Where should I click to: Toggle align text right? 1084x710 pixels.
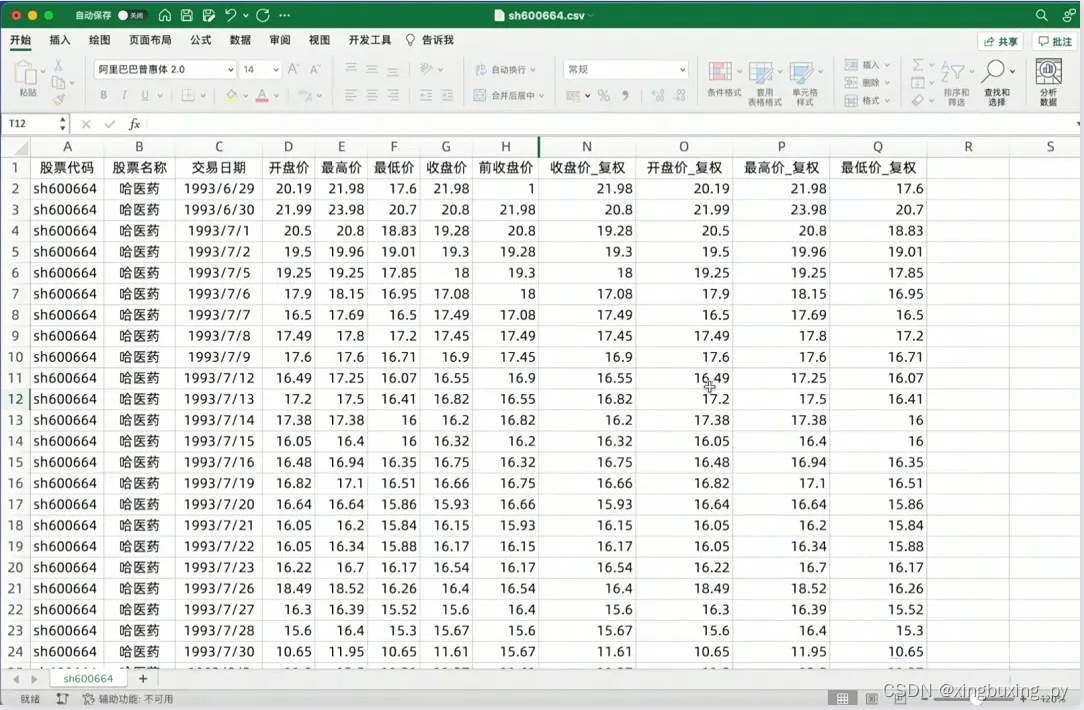tap(393, 95)
